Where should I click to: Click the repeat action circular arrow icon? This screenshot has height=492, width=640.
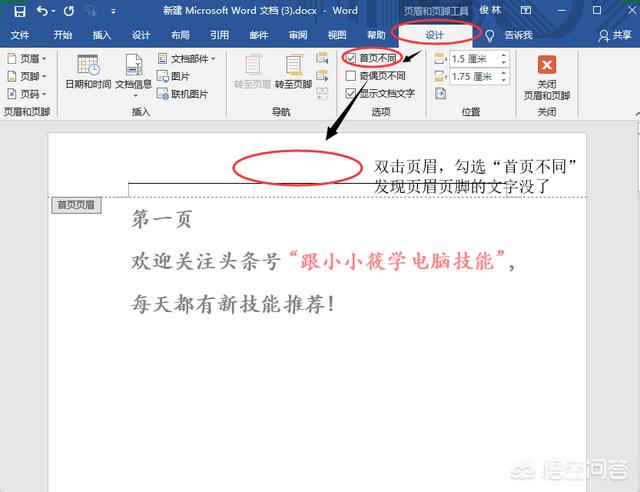click(x=69, y=11)
